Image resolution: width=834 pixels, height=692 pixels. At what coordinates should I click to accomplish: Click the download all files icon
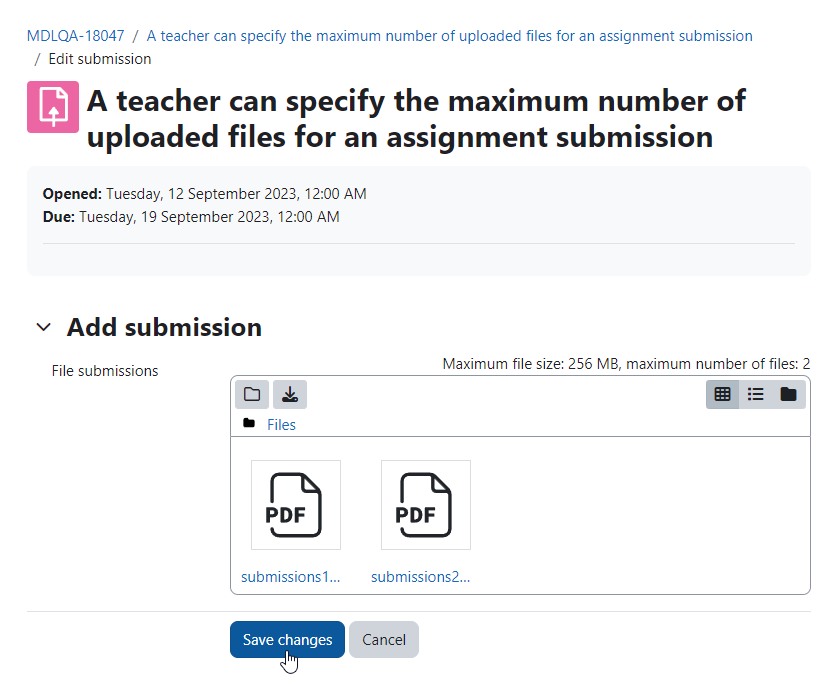290,394
